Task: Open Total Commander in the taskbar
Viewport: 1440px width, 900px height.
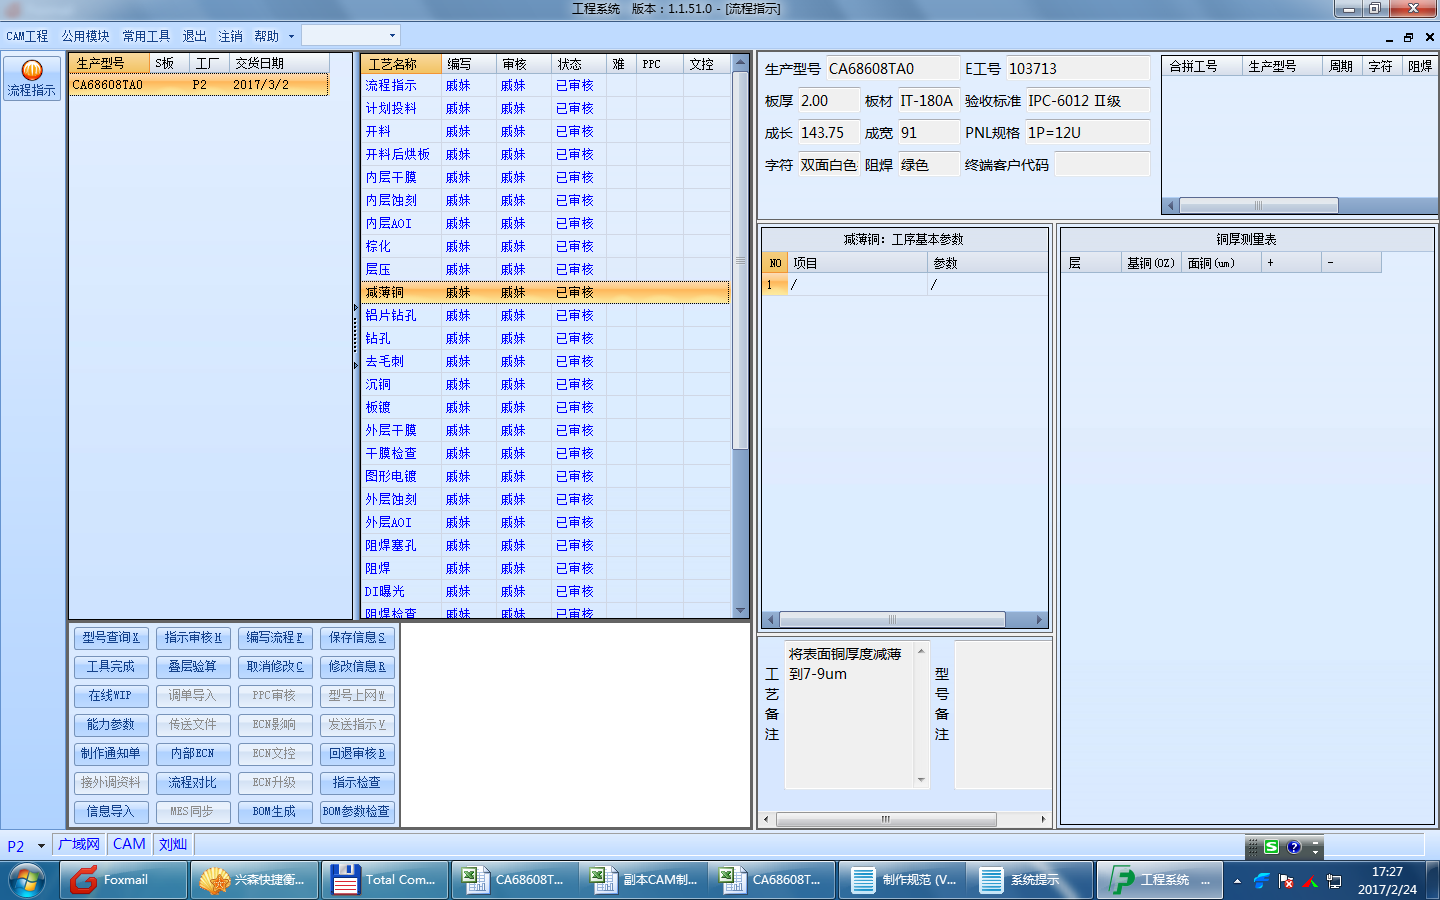Action: (x=385, y=880)
